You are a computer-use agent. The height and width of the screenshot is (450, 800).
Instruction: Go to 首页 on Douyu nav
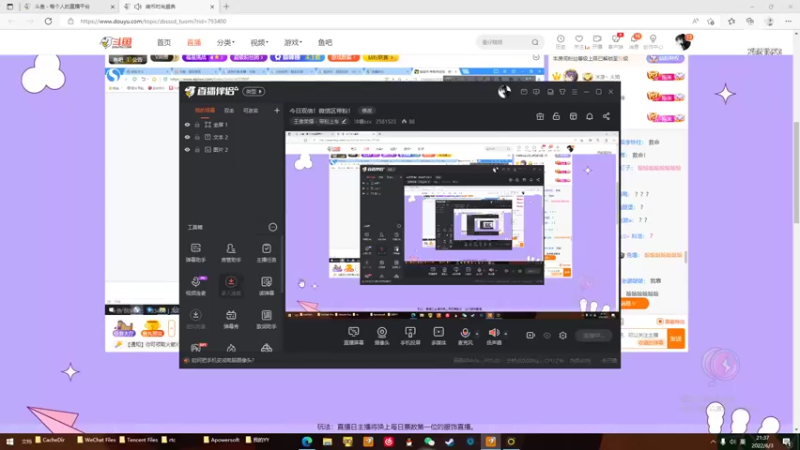click(164, 42)
